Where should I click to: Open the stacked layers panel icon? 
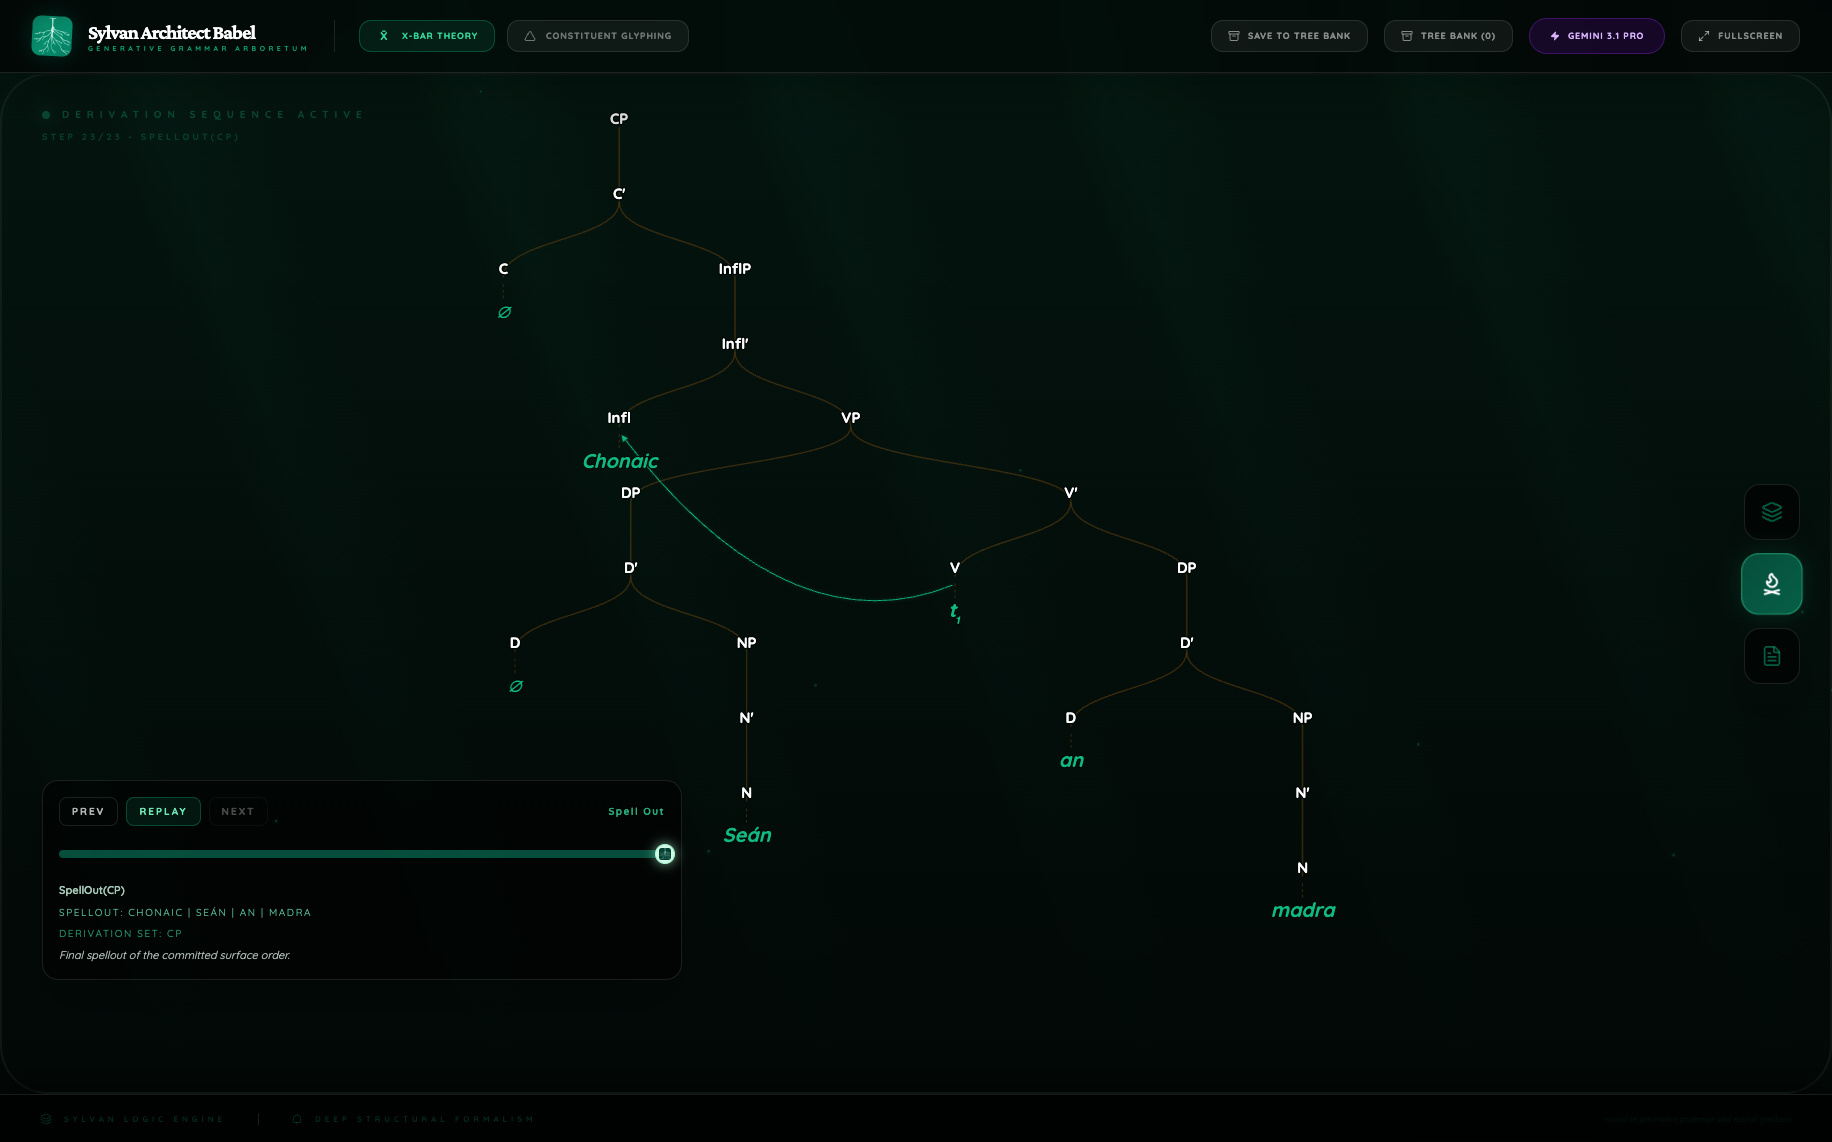(1771, 512)
